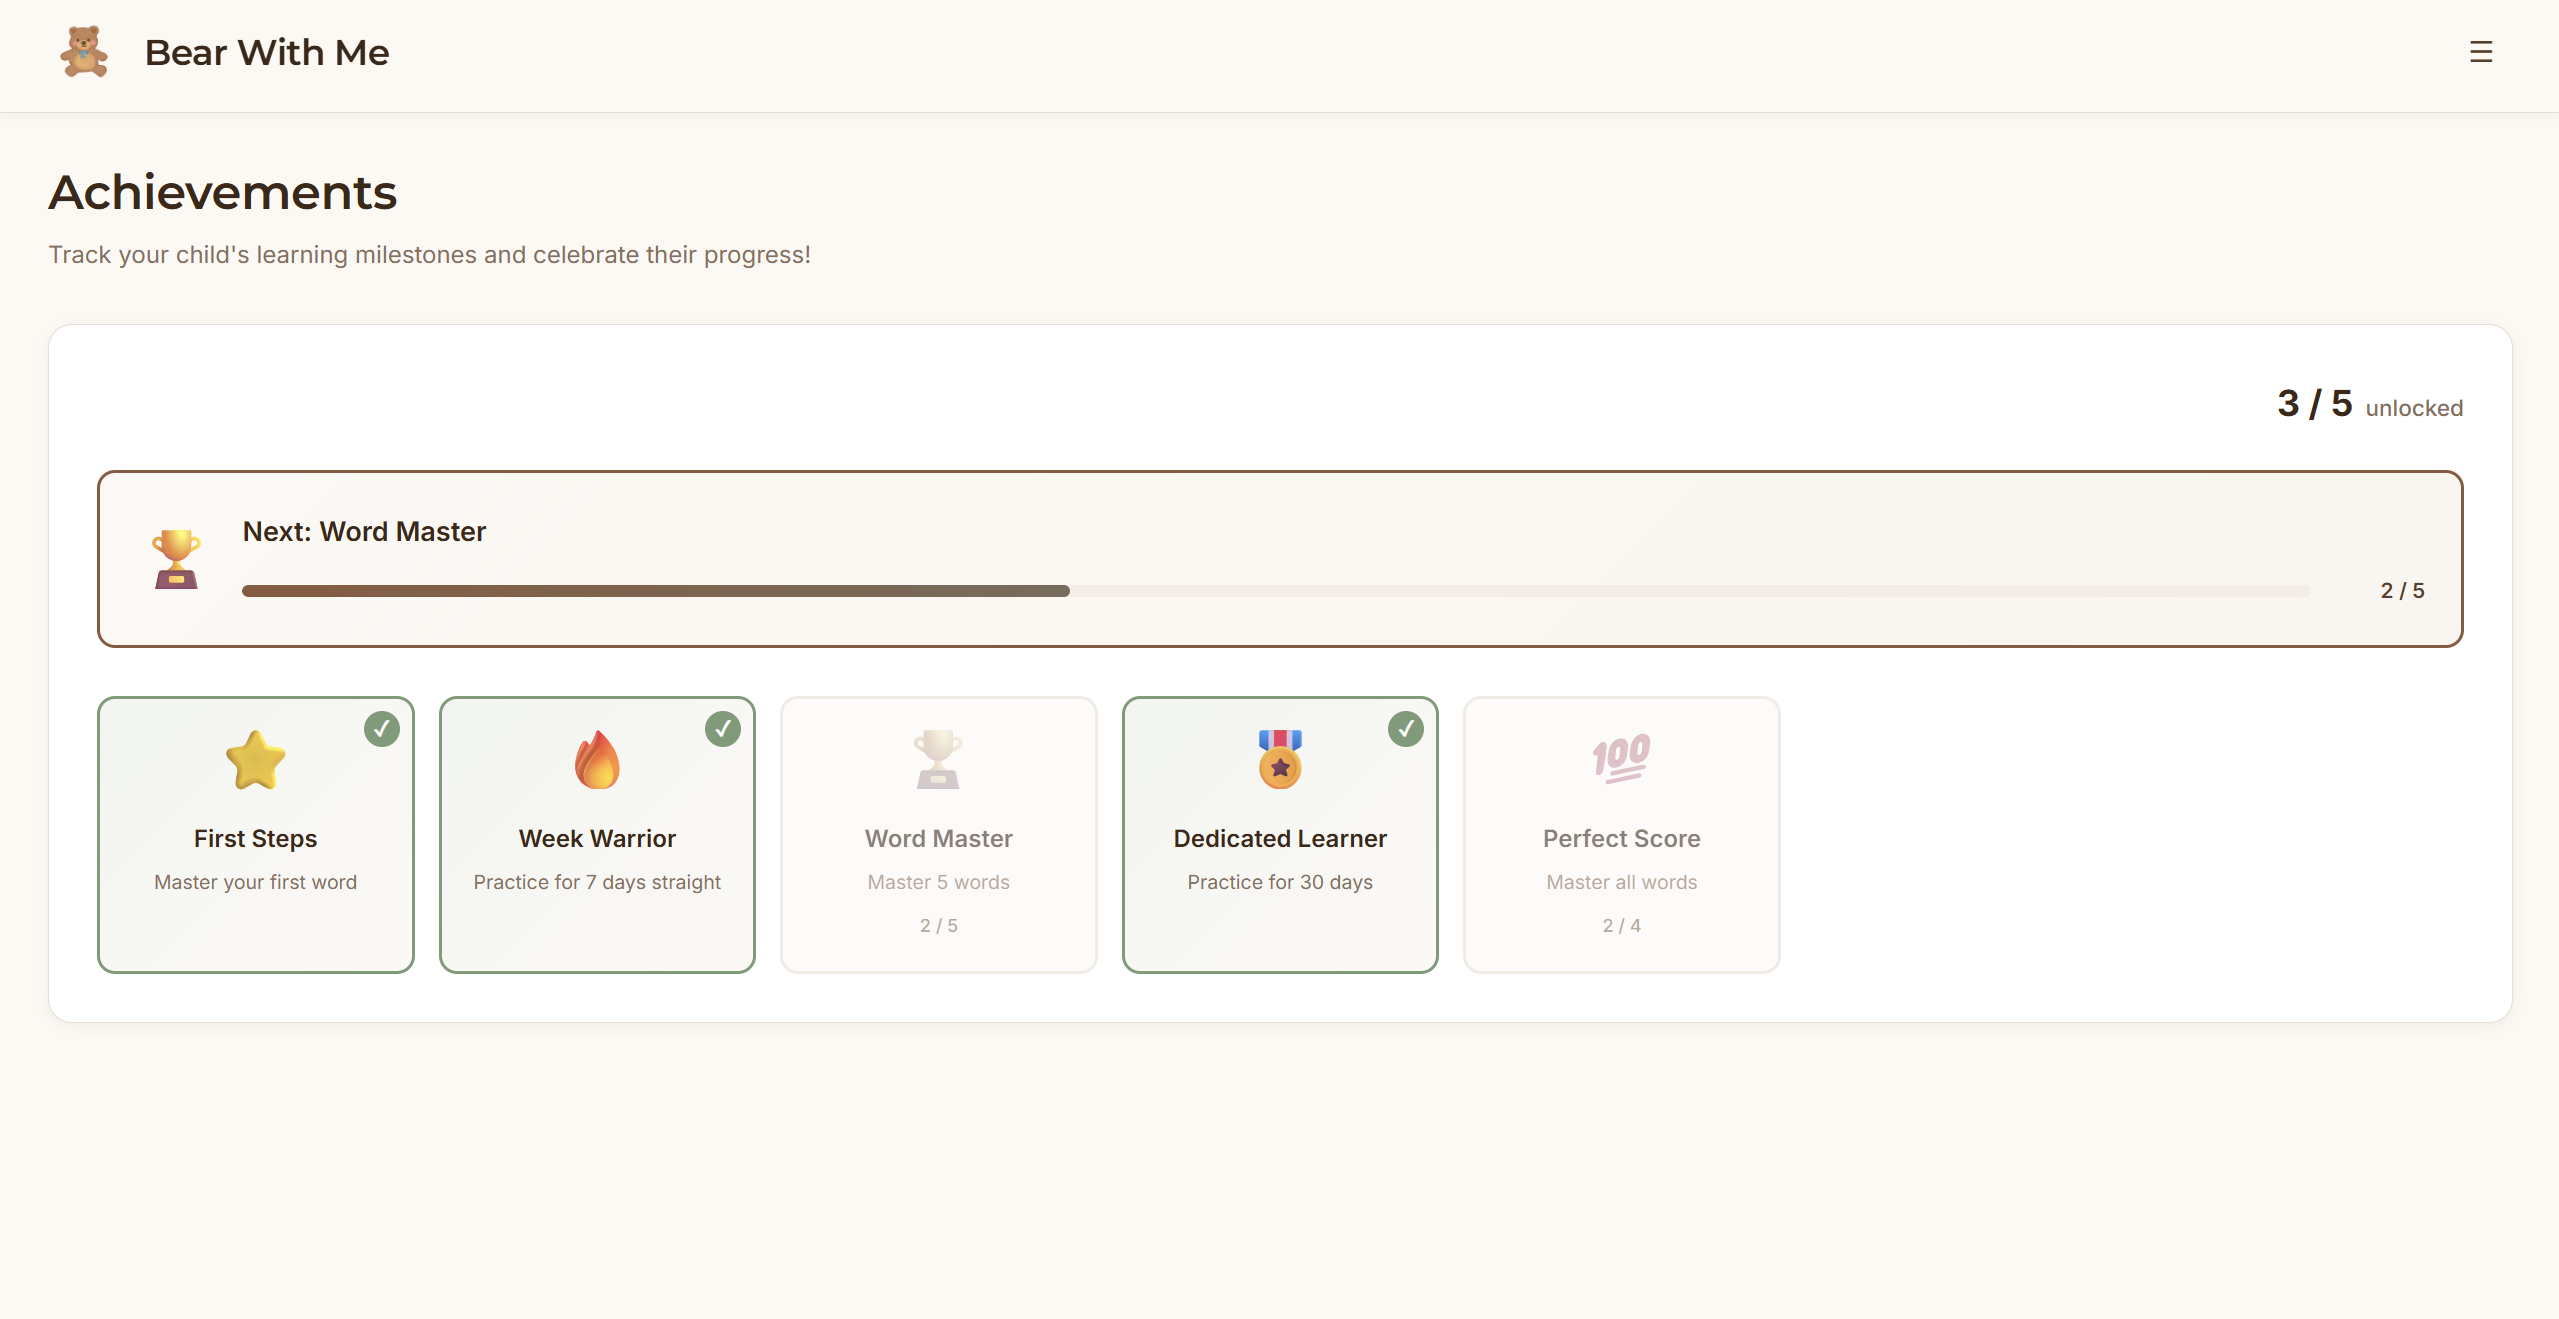Click the yellow star on First Steps

click(256, 760)
